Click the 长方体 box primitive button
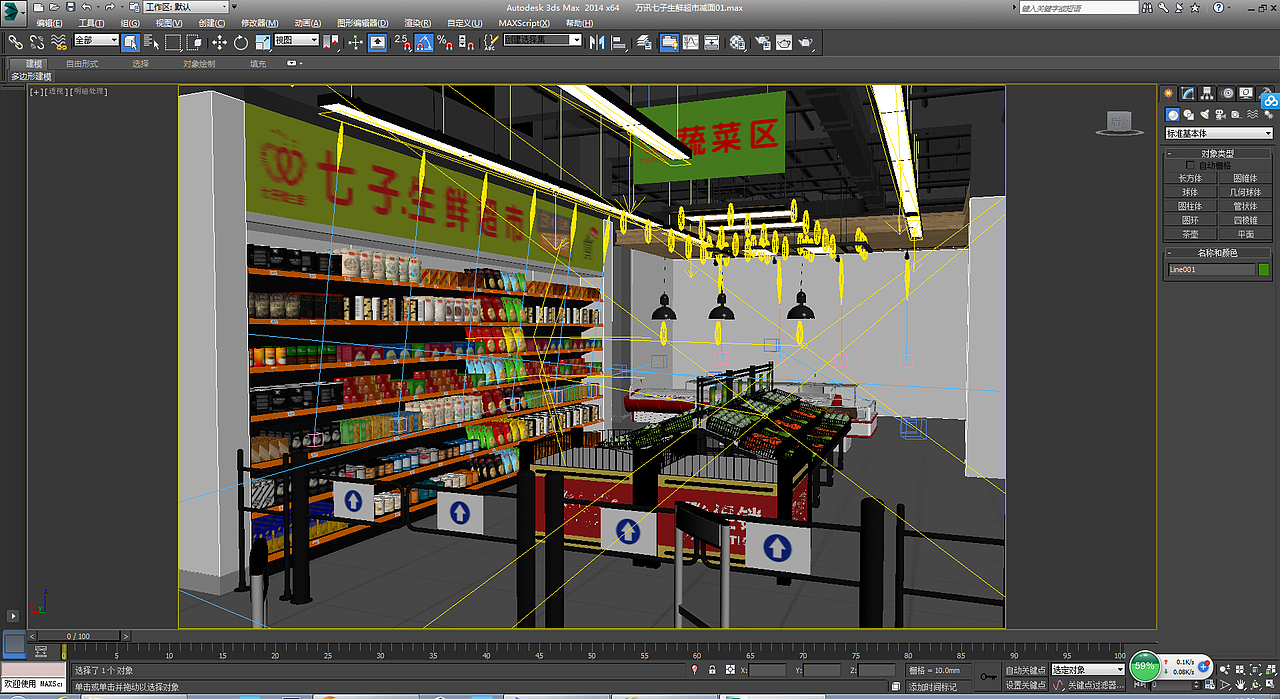This screenshot has height=699, width=1280. coord(1190,178)
